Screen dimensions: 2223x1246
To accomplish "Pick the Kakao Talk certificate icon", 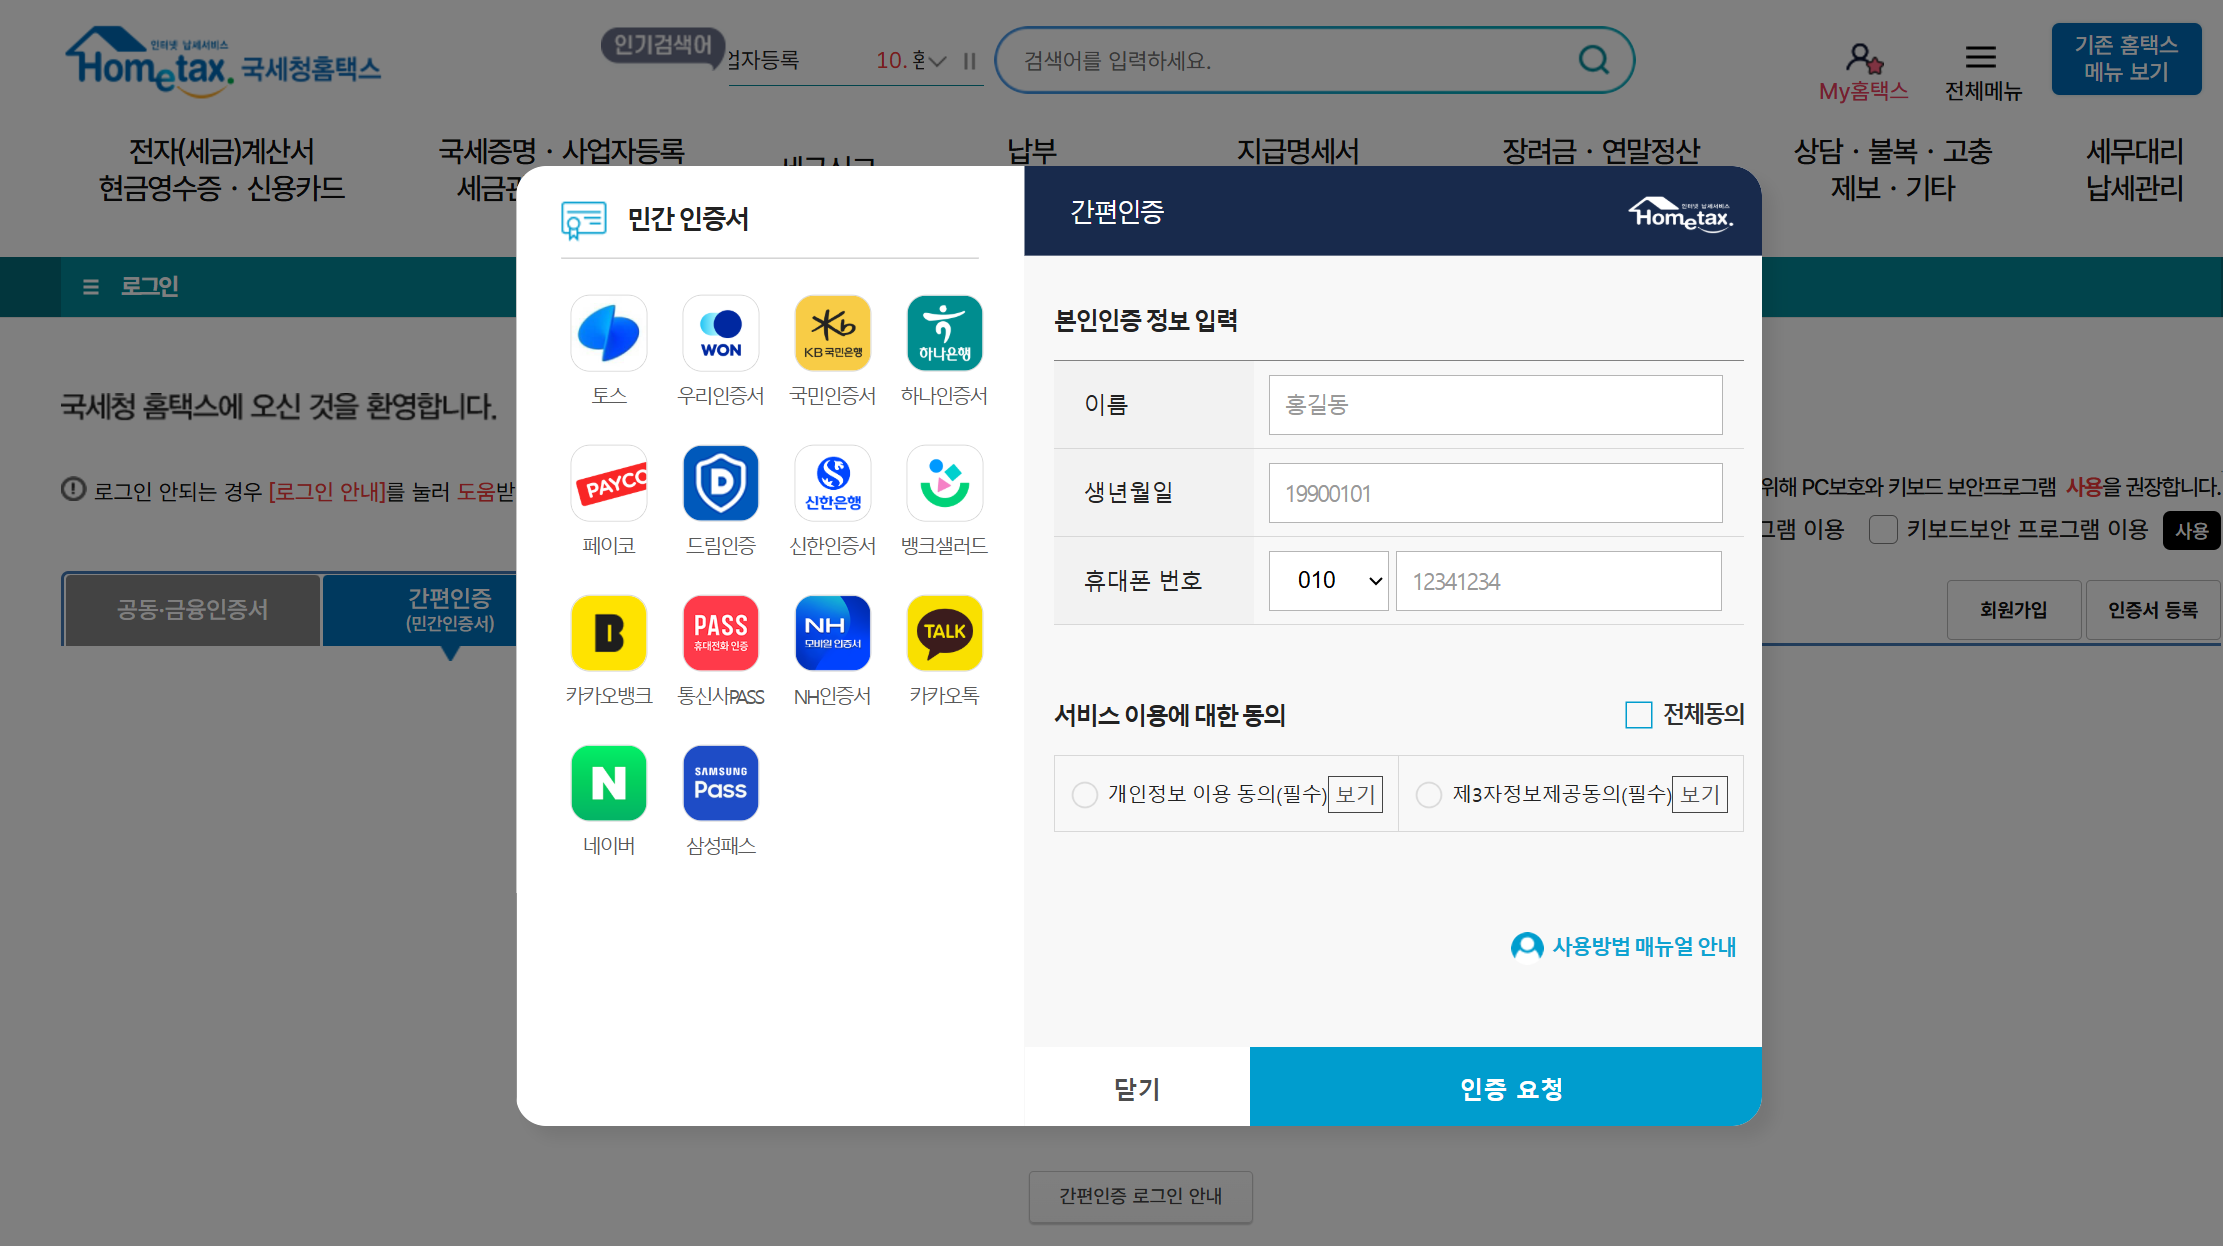I will point(944,634).
